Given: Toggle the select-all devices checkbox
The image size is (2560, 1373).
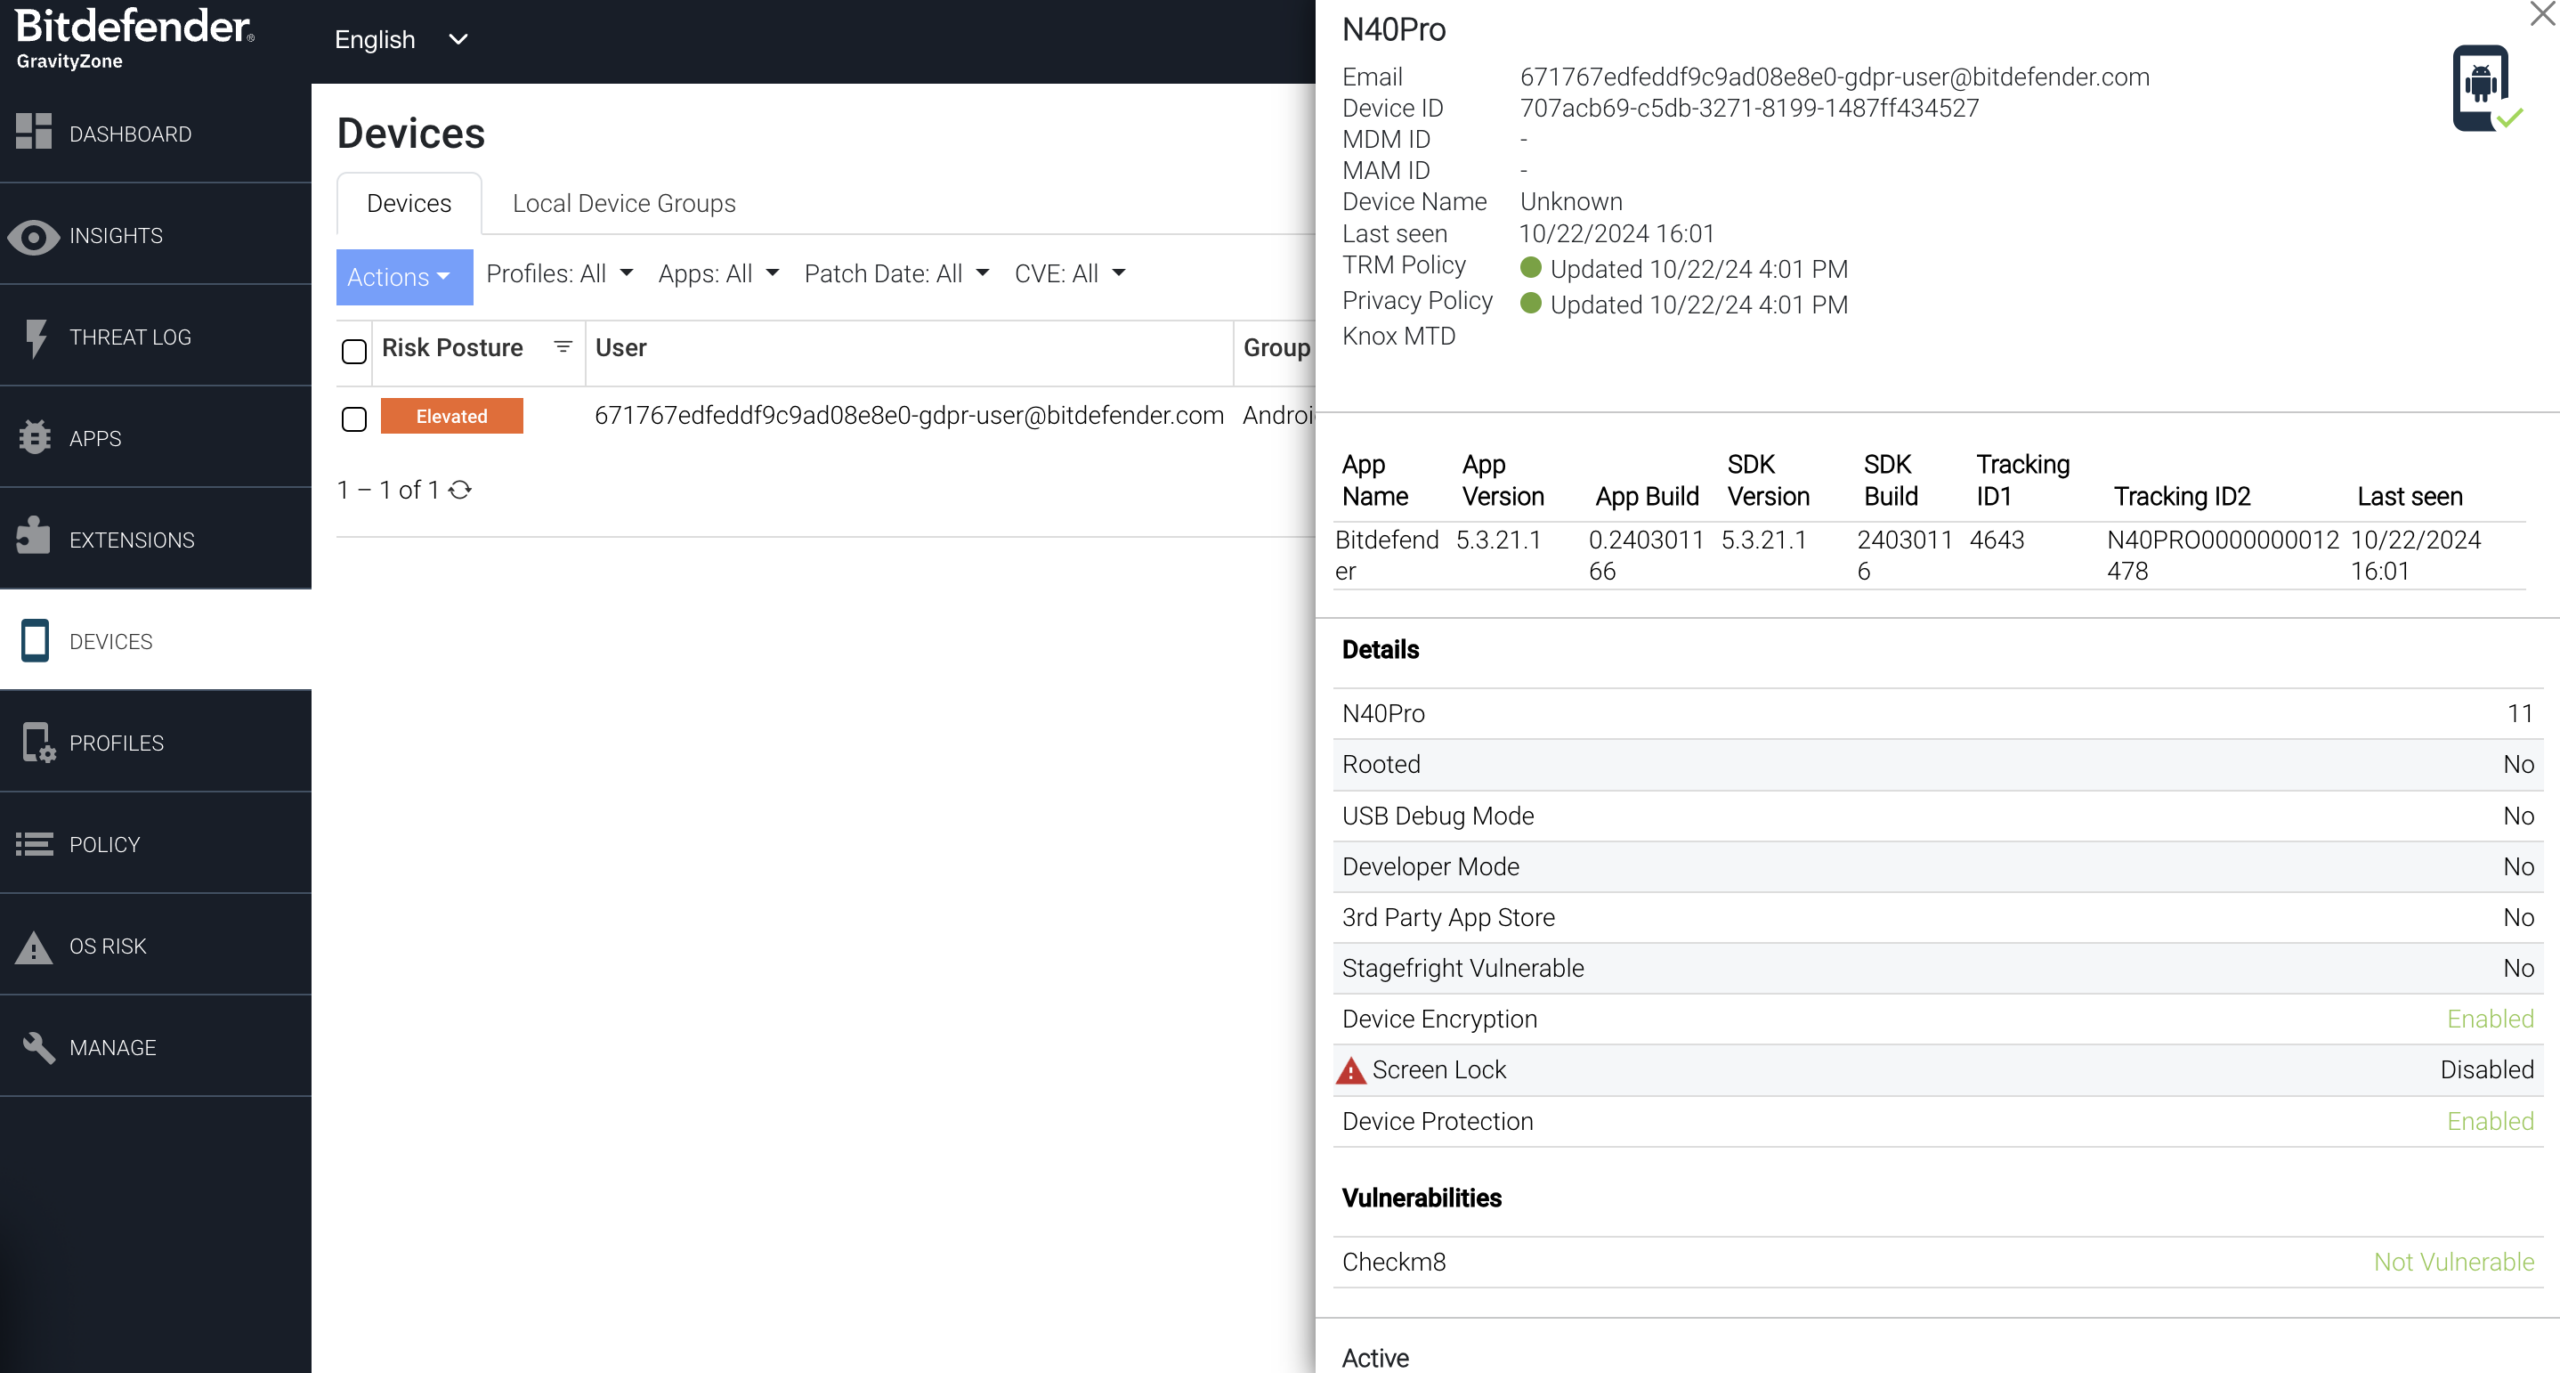Looking at the screenshot, I should coord(354,351).
